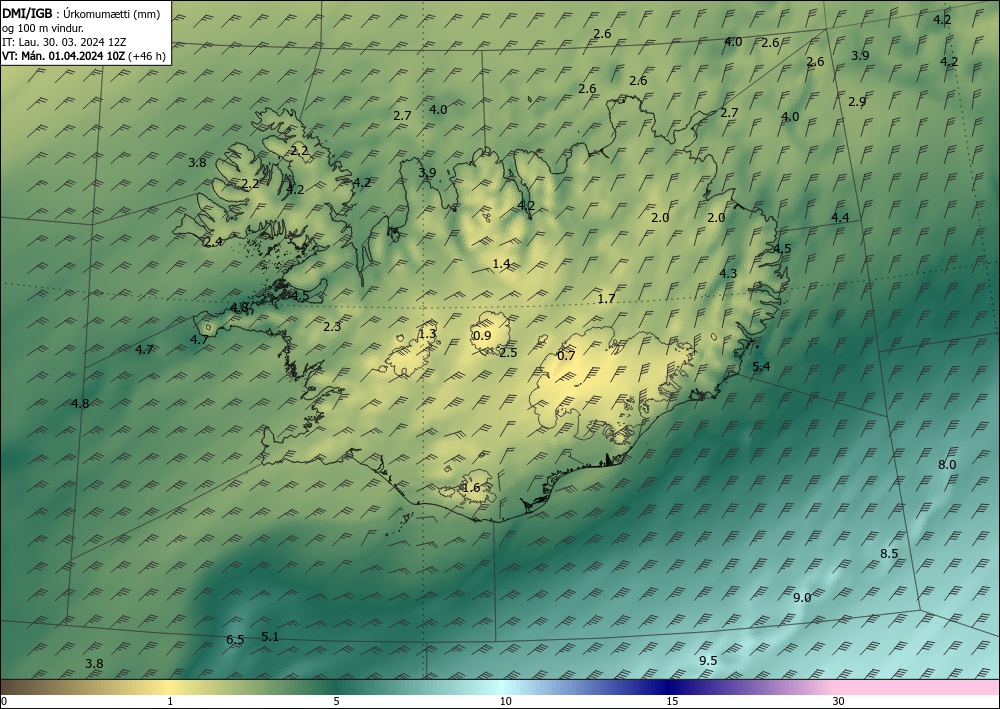Select the 1.3 value on the glacier
Screen dimensions: 1000x709
(x=427, y=333)
